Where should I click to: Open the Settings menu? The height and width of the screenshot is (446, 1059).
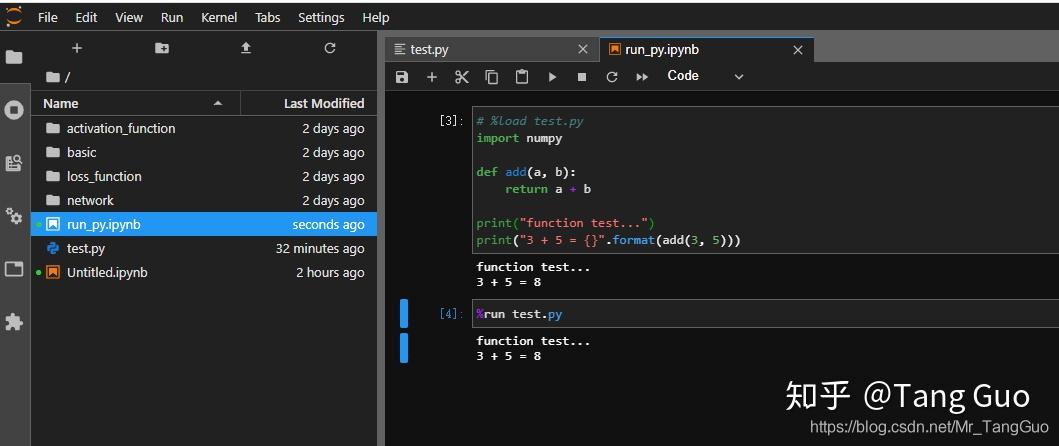pos(321,18)
